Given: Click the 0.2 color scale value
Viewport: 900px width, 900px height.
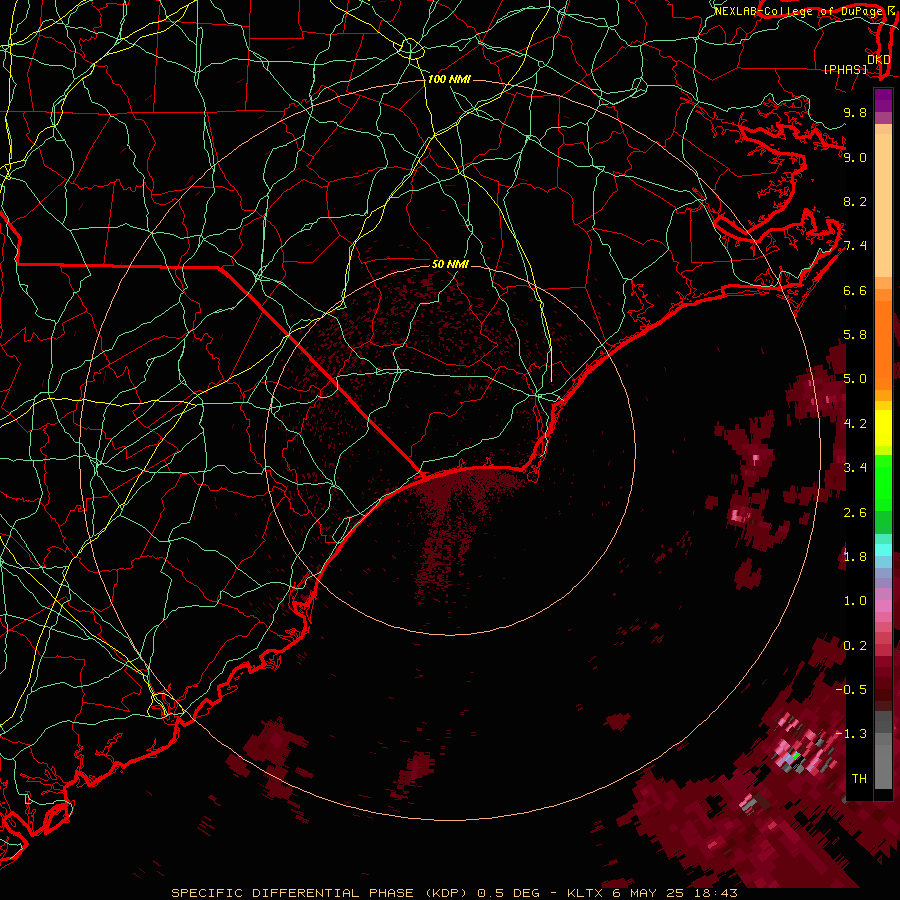Looking at the screenshot, I should point(855,646).
